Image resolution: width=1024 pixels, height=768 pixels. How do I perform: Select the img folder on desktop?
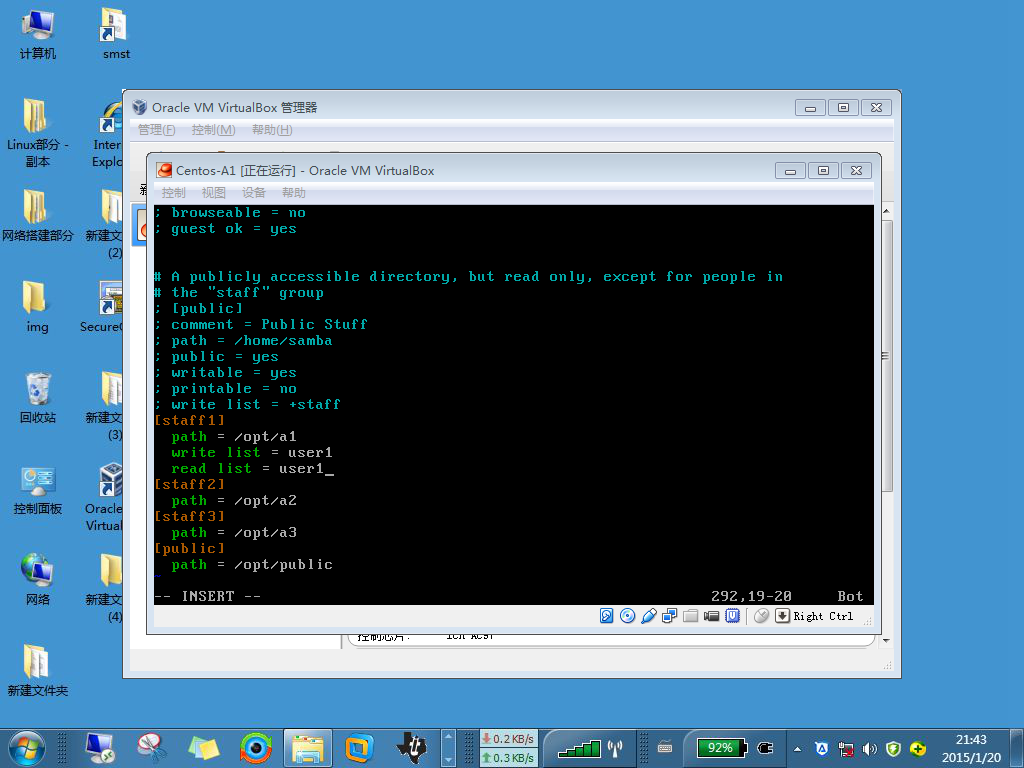click(37, 307)
